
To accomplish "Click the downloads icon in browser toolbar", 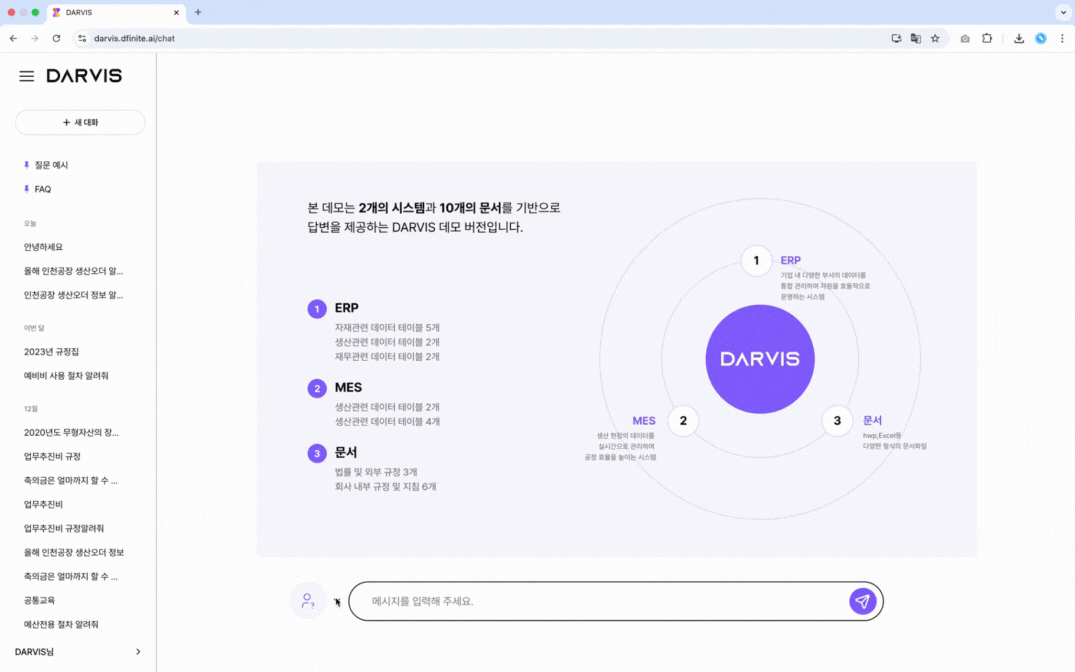I will [1020, 38].
